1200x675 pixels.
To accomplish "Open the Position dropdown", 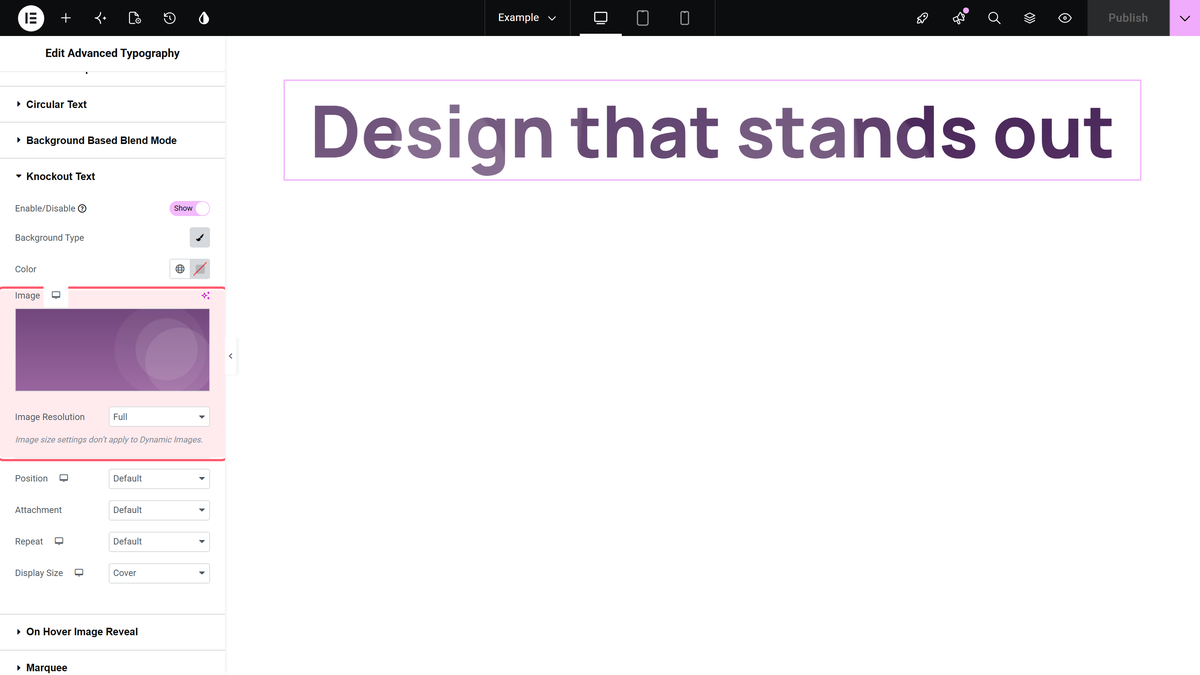I will (159, 479).
